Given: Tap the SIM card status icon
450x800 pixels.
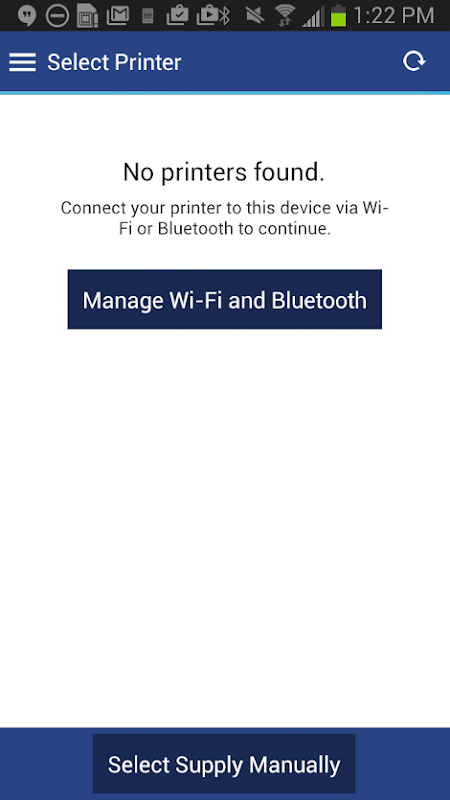Looking at the screenshot, I should coord(88,16).
